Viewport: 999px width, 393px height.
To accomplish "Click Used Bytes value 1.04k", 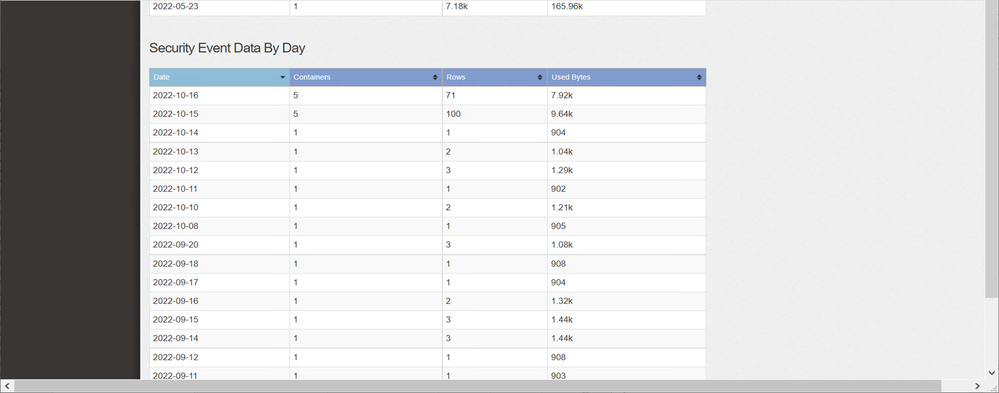I will pyautogui.click(x=562, y=152).
